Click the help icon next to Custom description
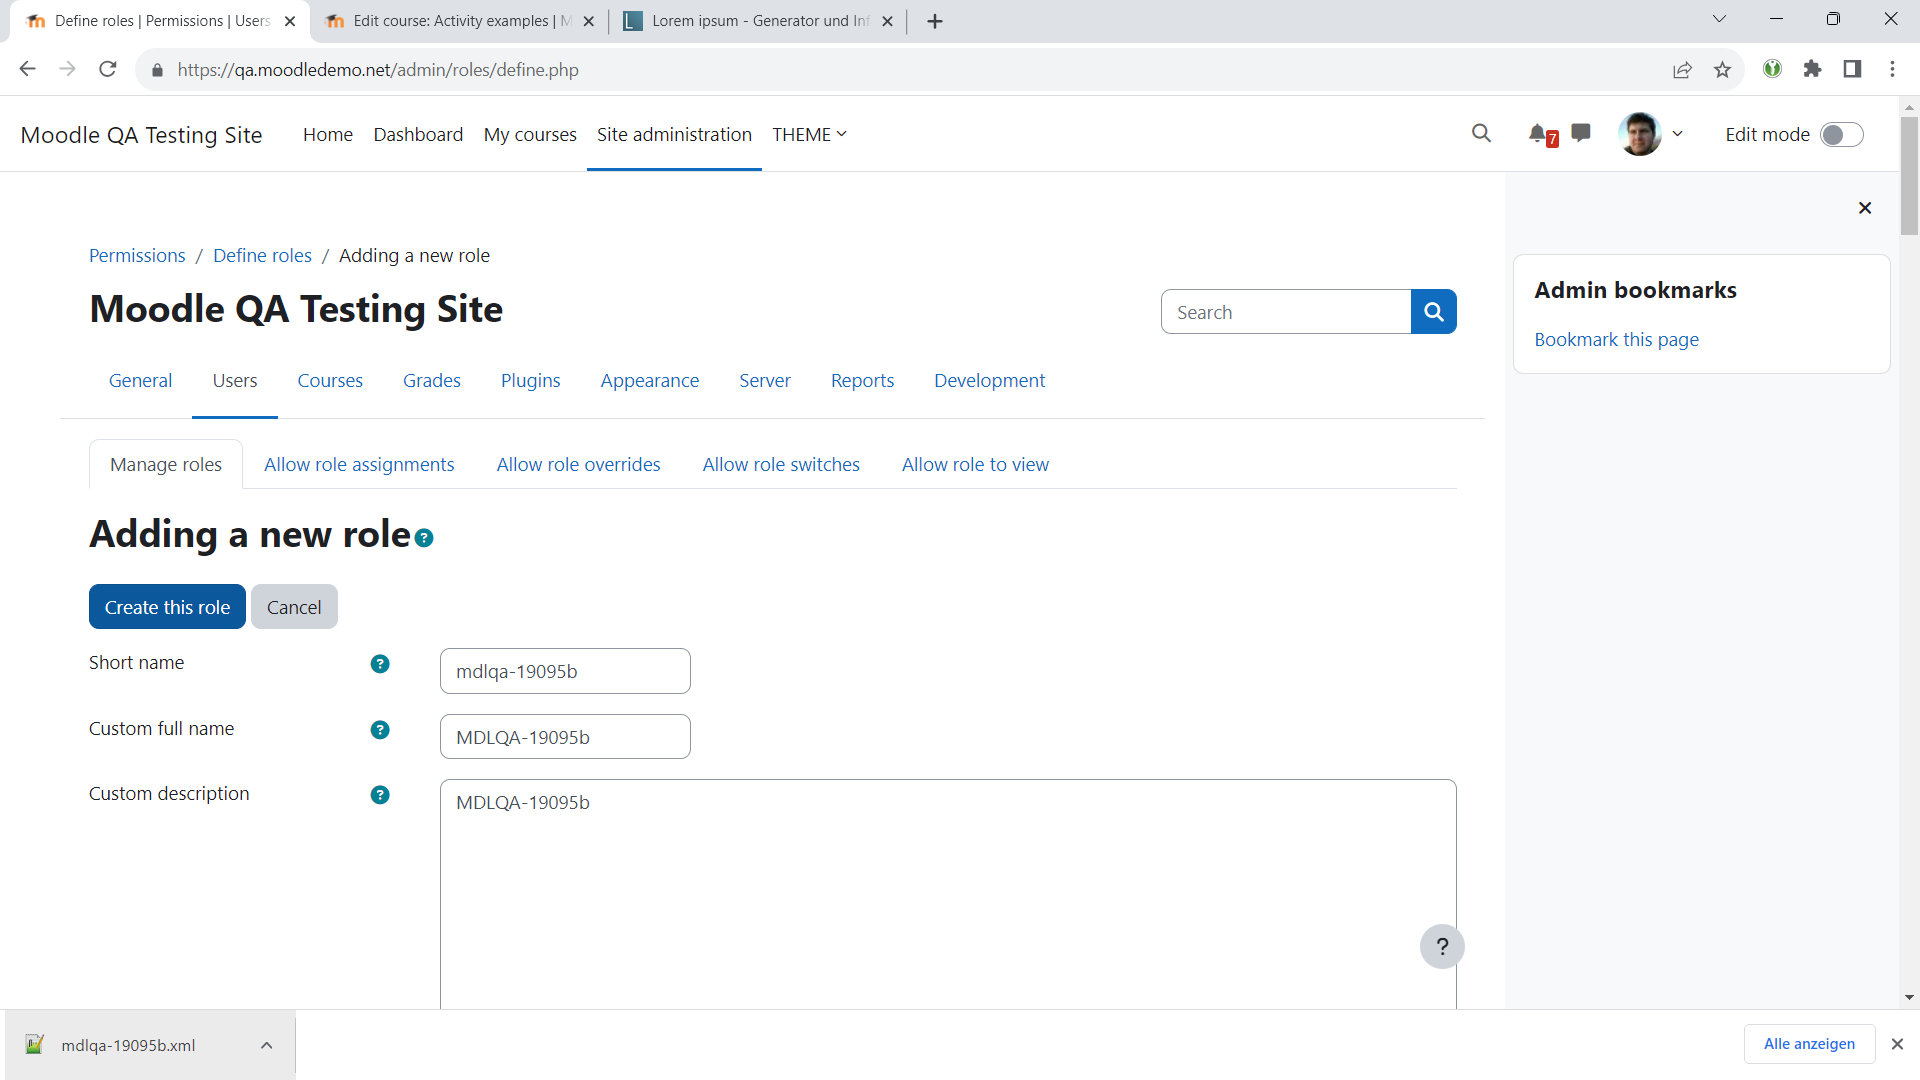1920x1080 pixels. click(380, 795)
